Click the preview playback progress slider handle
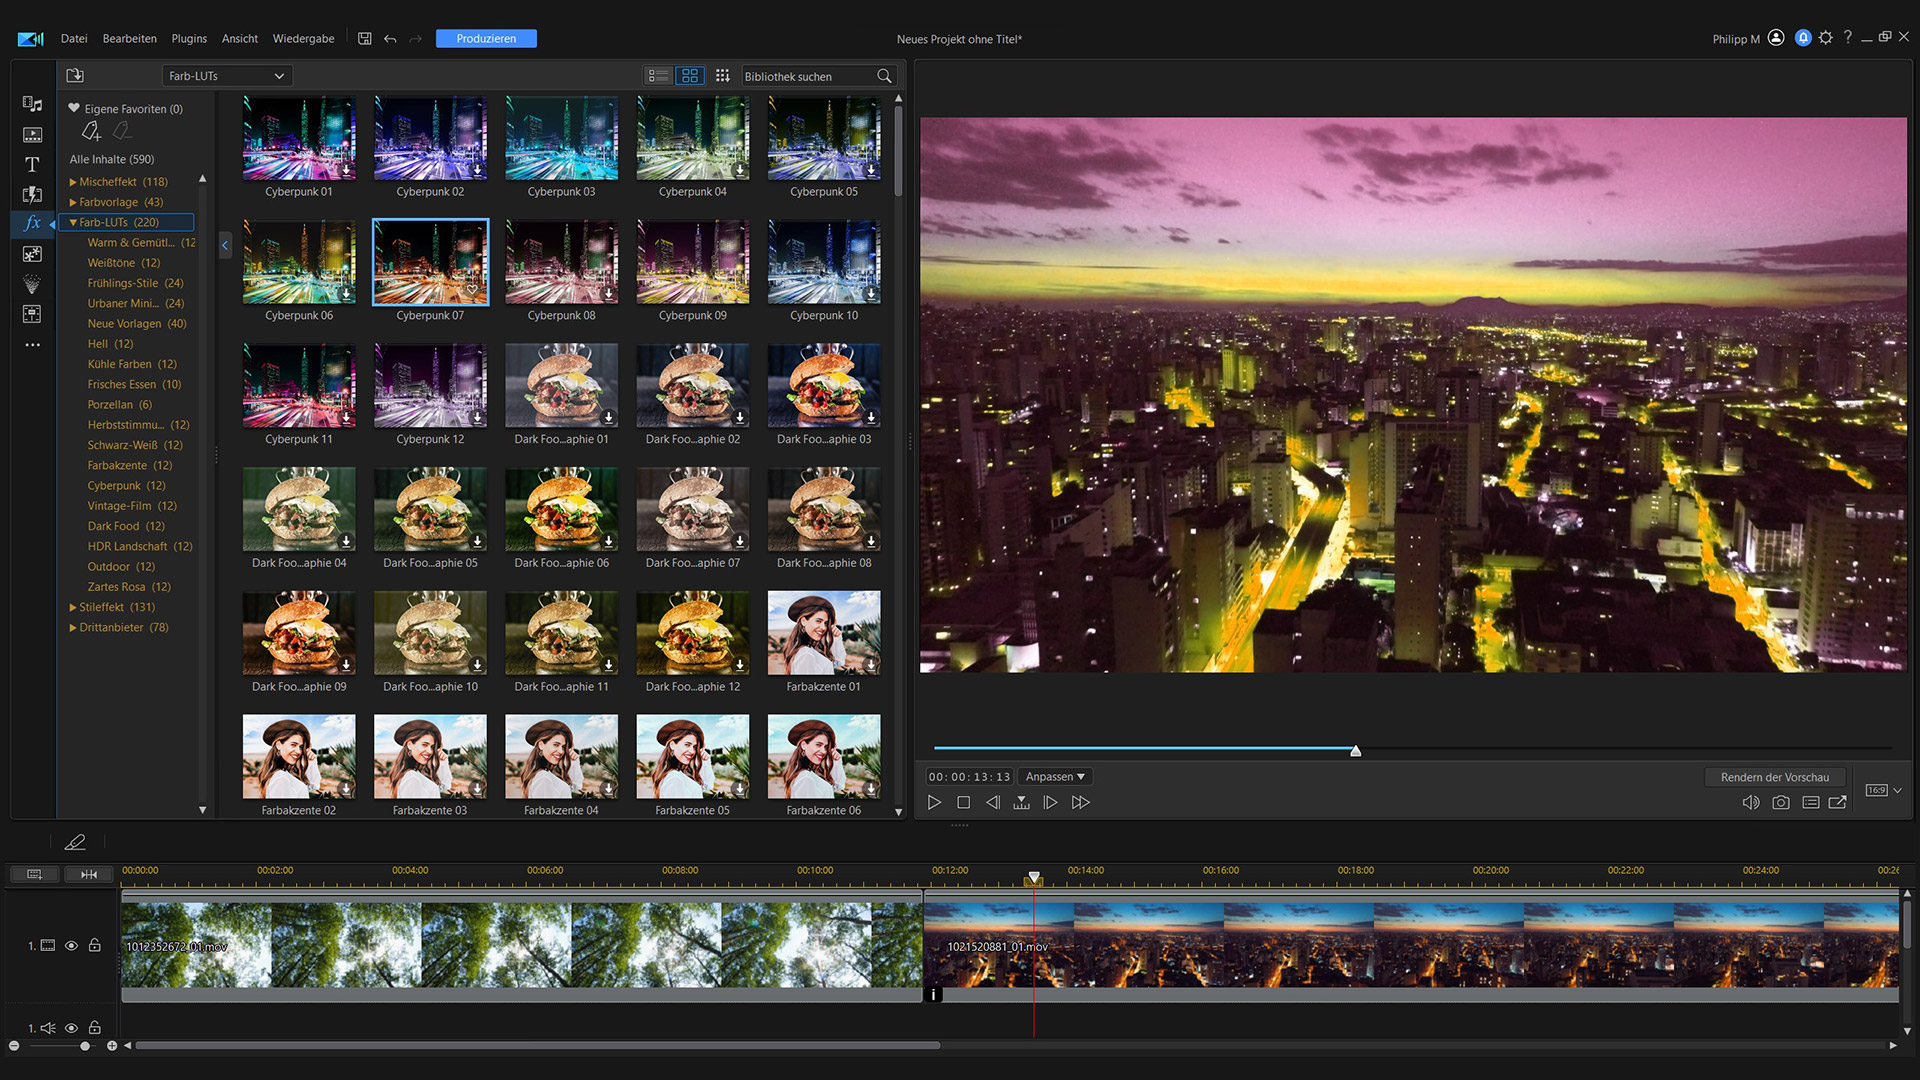 [x=1356, y=751]
